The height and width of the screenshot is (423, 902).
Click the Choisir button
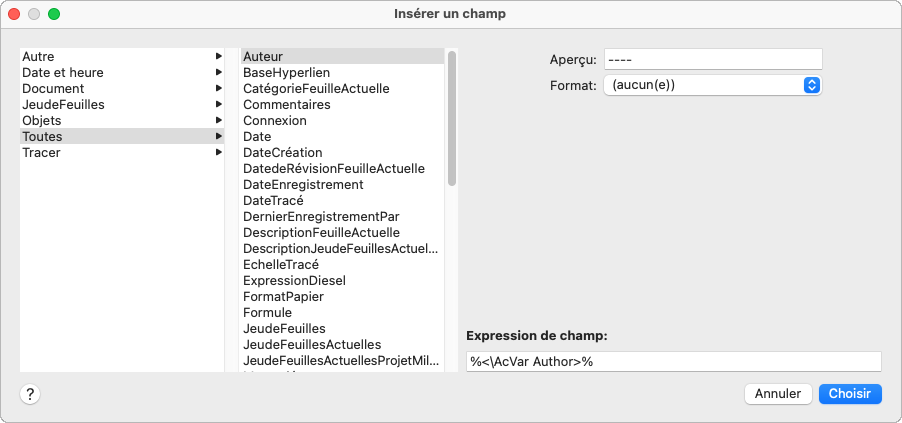[x=850, y=394]
